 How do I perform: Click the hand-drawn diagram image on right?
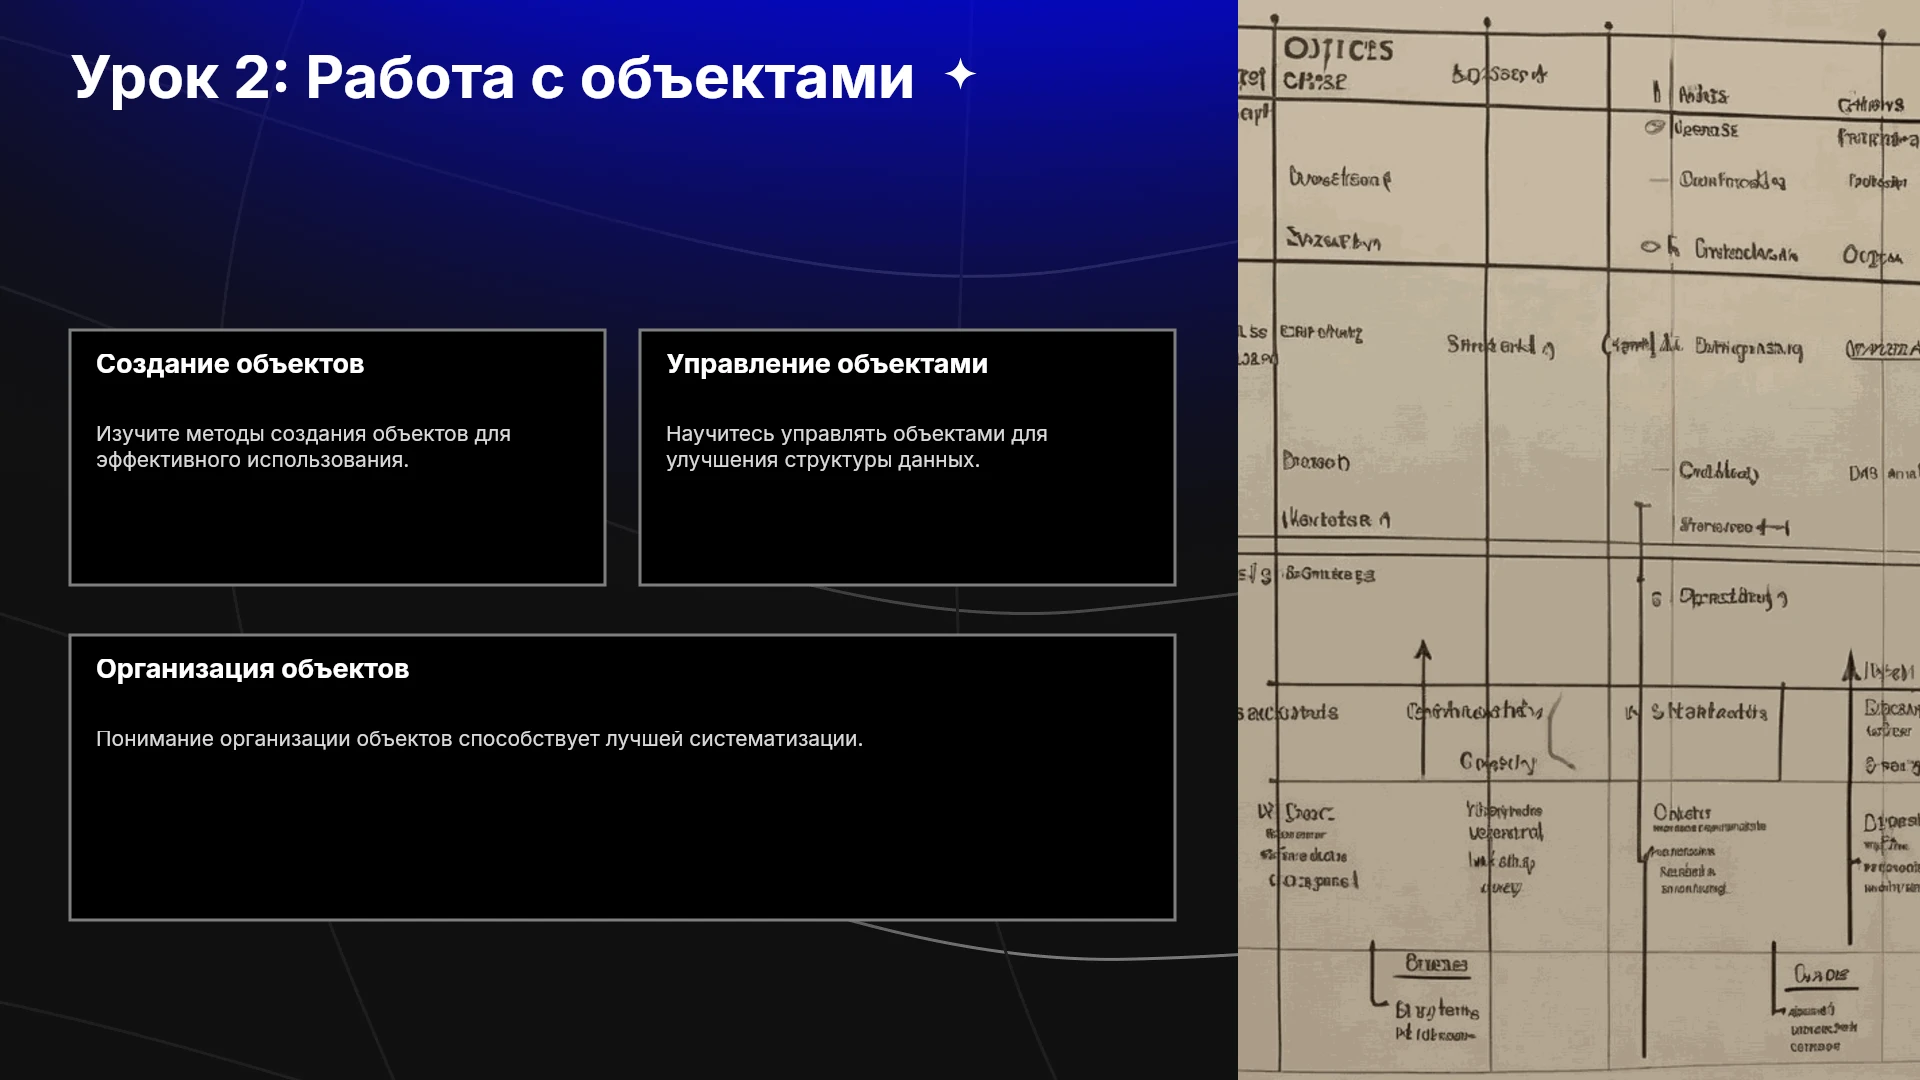pos(1579,540)
